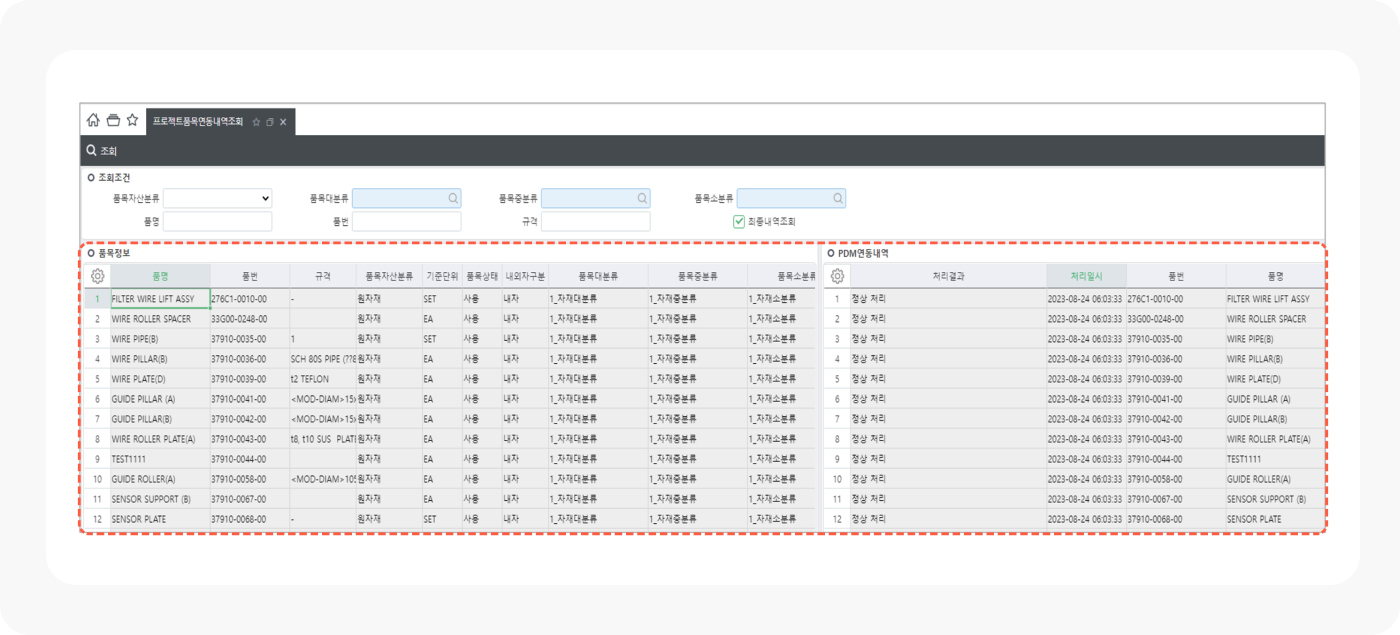This screenshot has height=635, width=1400.
Task: Click the 품명 input field
Action: tap(218, 221)
